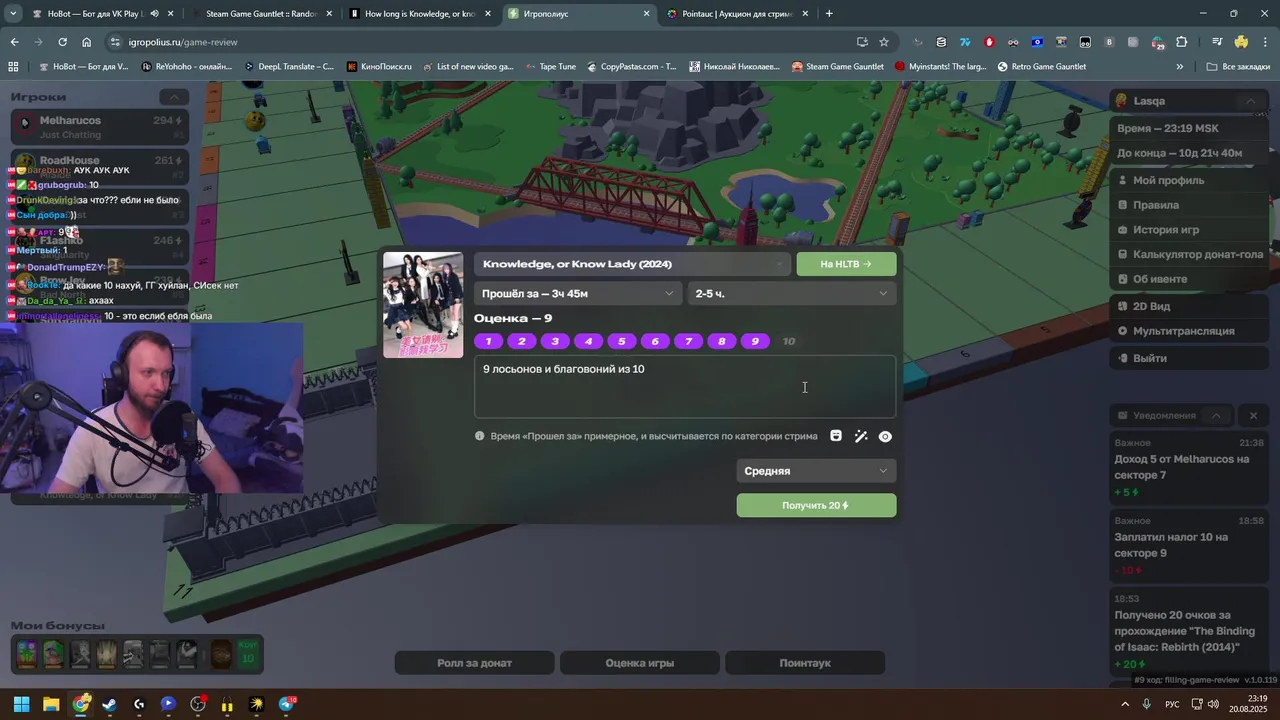Image resolution: width=1280 pixels, height=720 pixels.
Task: Select rating 8
Action: pos(722,341)
